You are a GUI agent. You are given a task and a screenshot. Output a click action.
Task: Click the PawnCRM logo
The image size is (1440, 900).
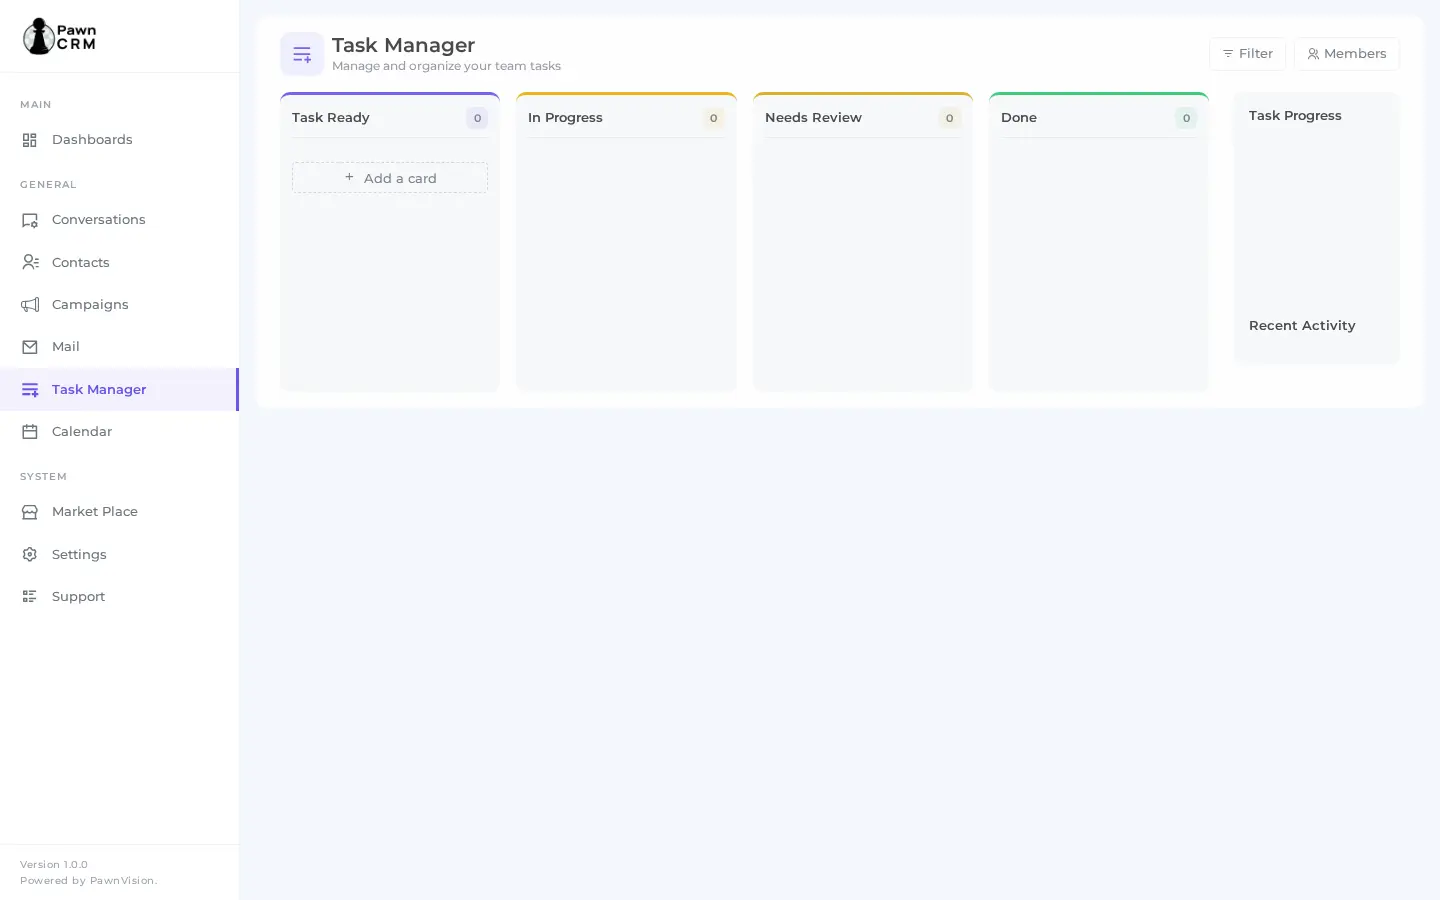pos(58,36)
